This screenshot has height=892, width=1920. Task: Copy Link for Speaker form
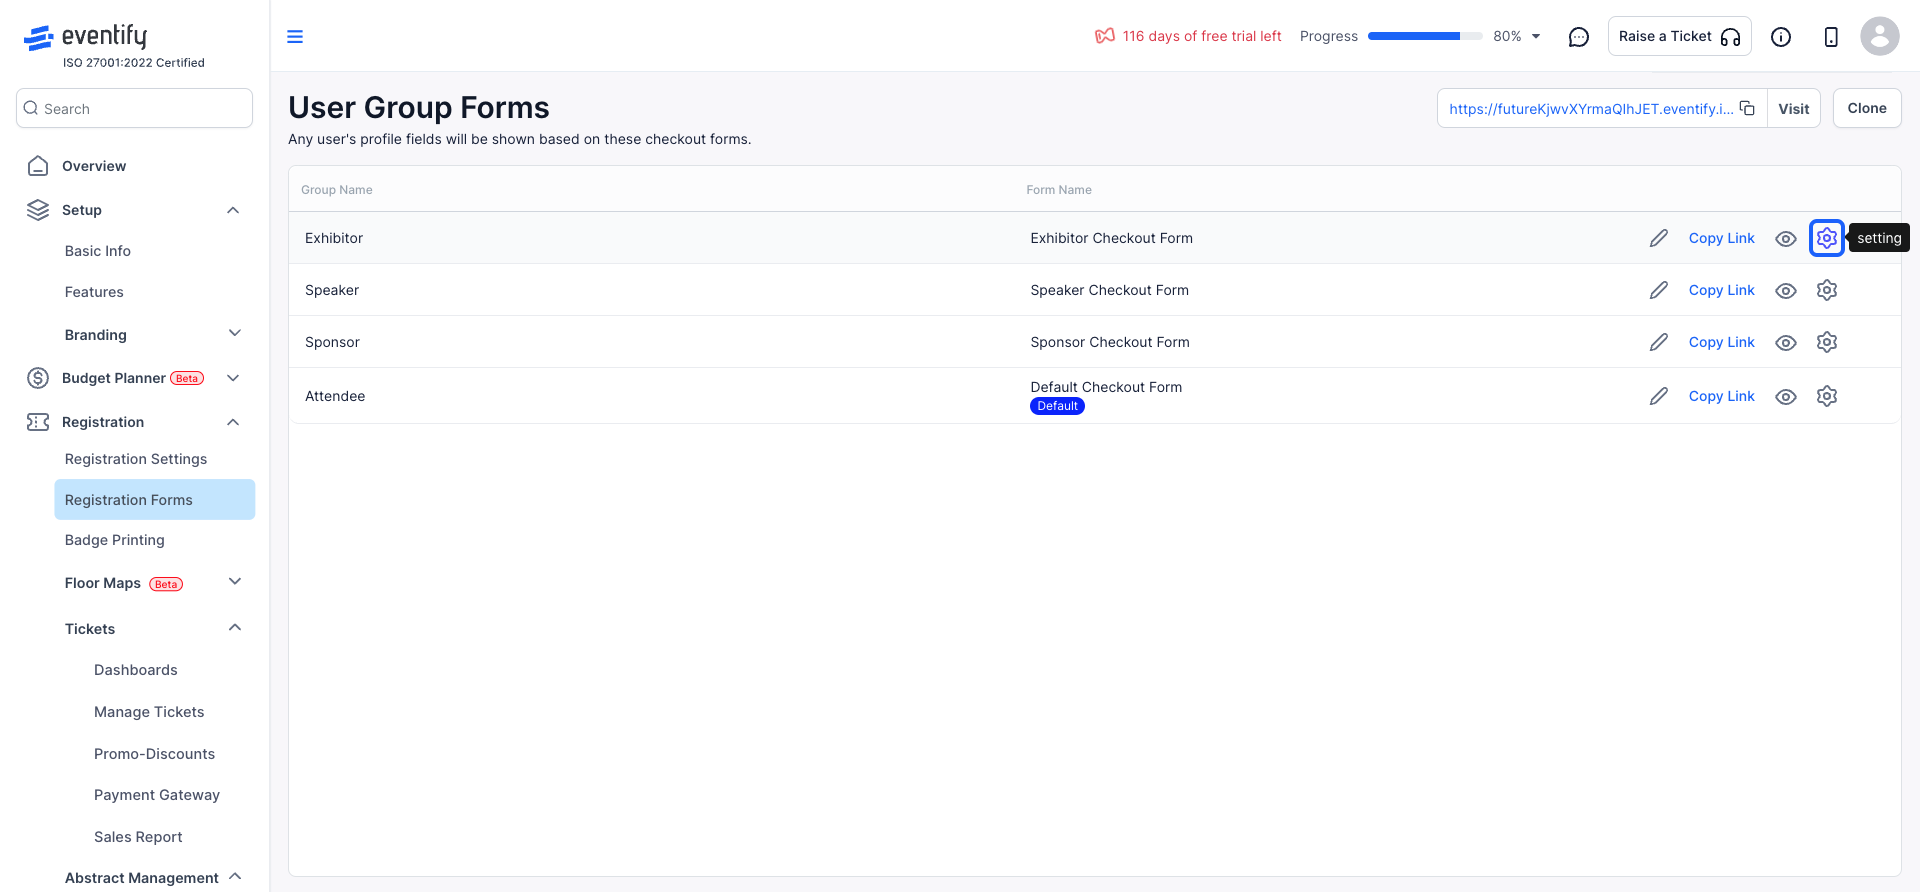click(x=1722, y=290)
